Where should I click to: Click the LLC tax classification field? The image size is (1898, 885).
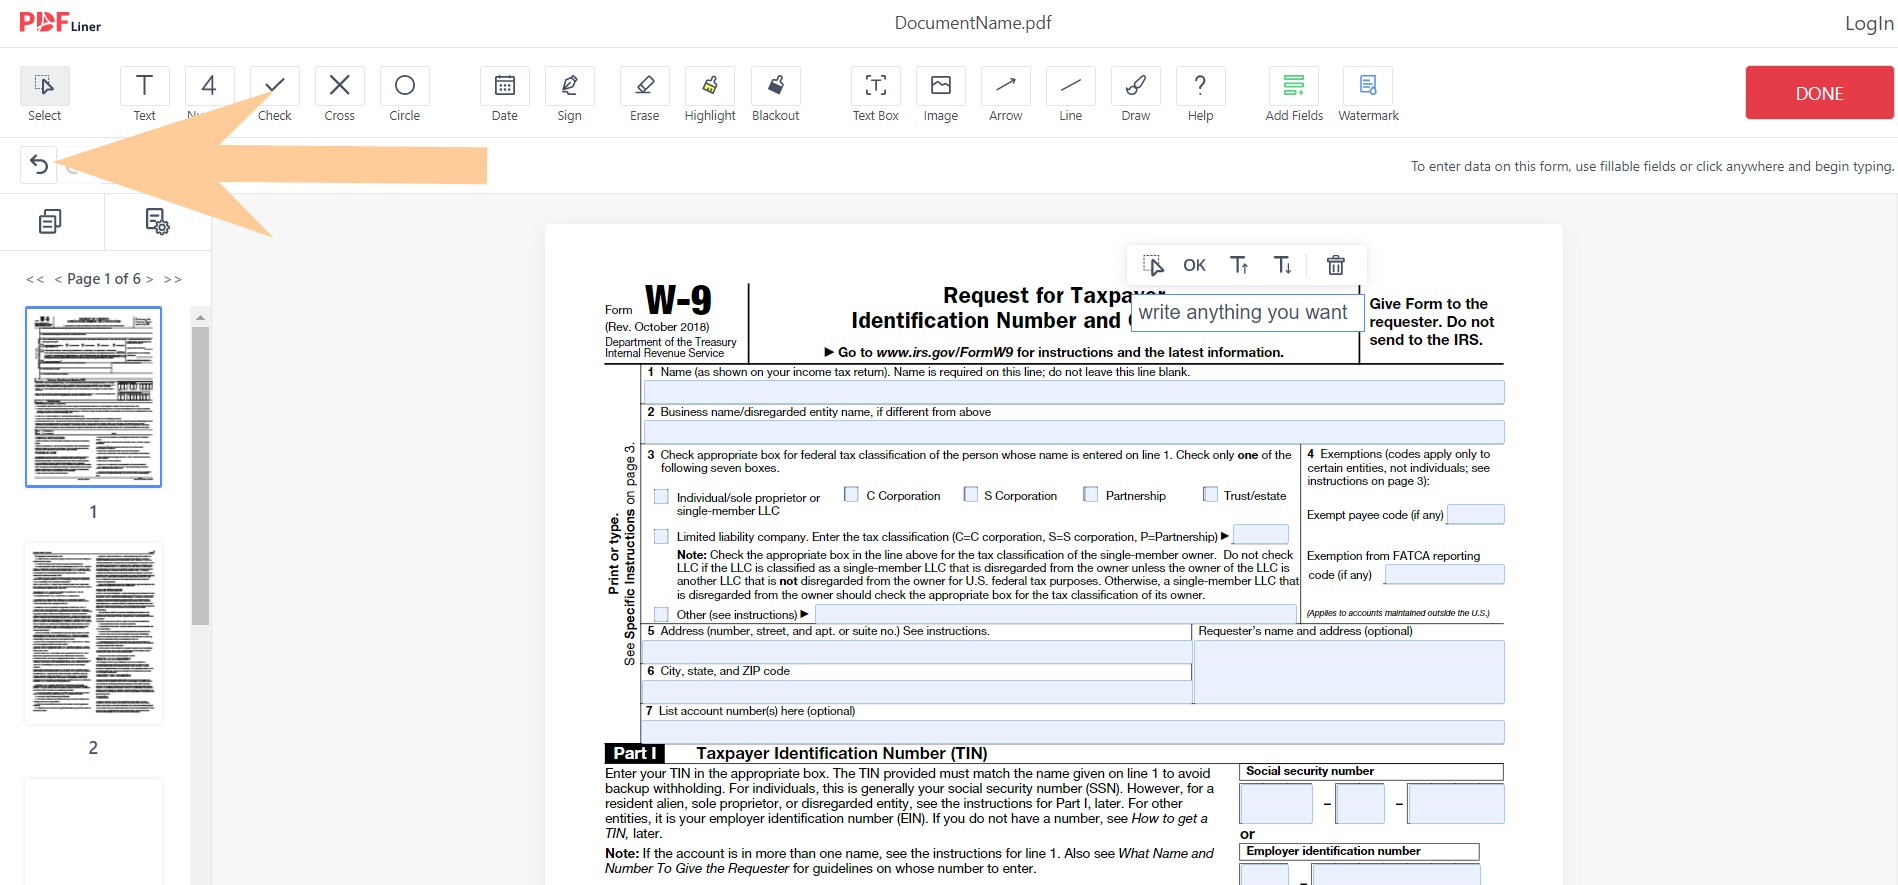click(1260, 534)
